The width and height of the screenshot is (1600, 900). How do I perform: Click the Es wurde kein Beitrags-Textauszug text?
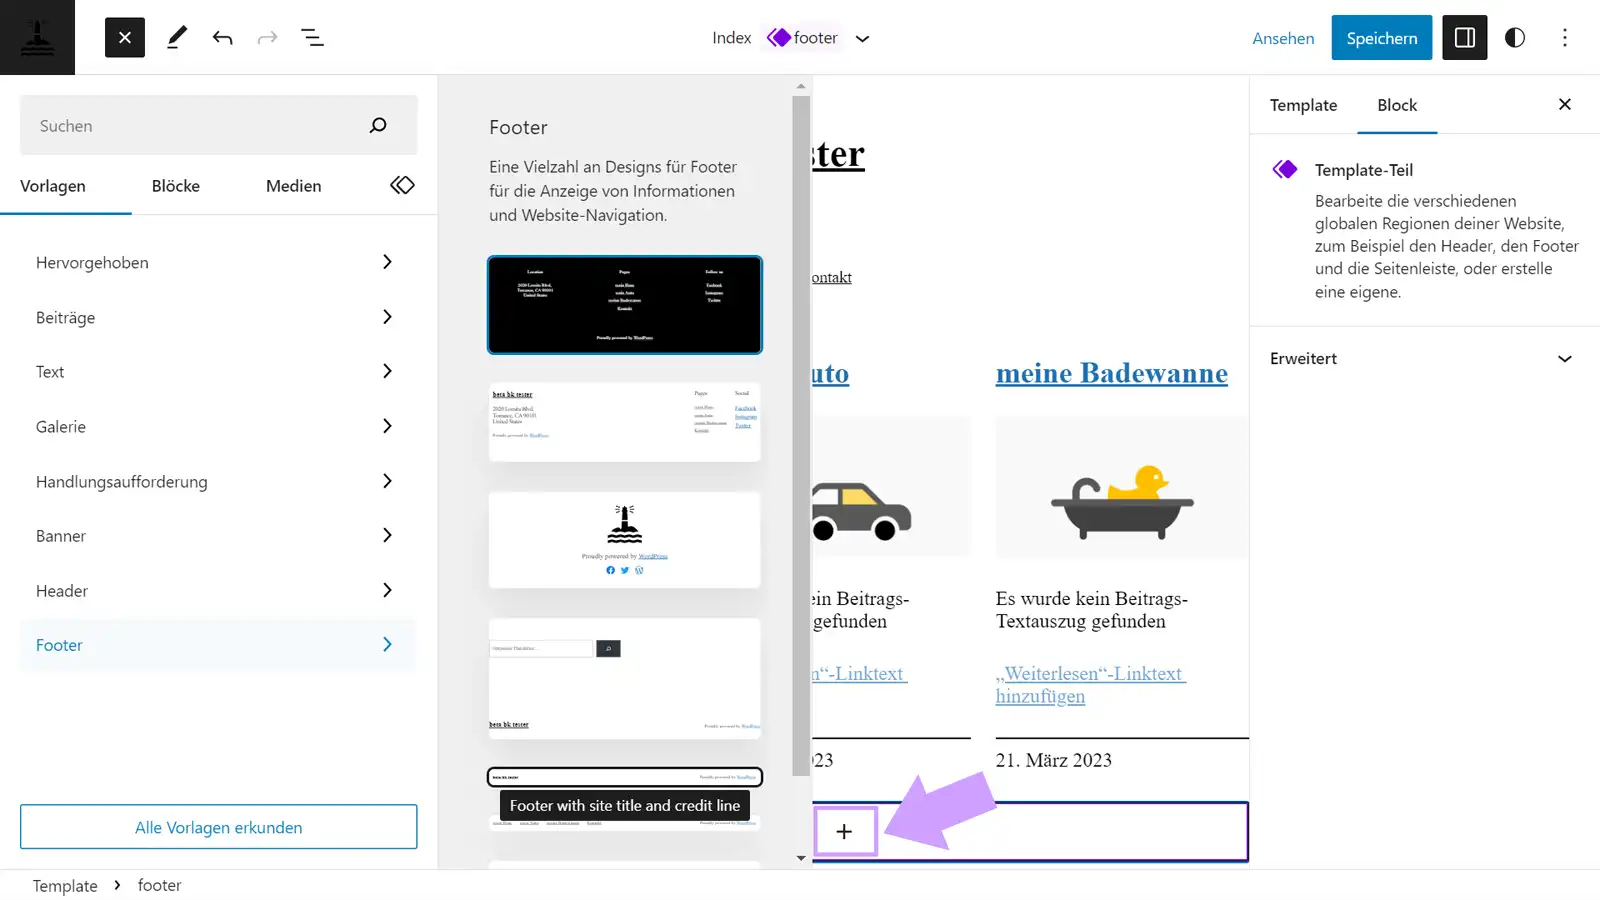click(1091, 610)
